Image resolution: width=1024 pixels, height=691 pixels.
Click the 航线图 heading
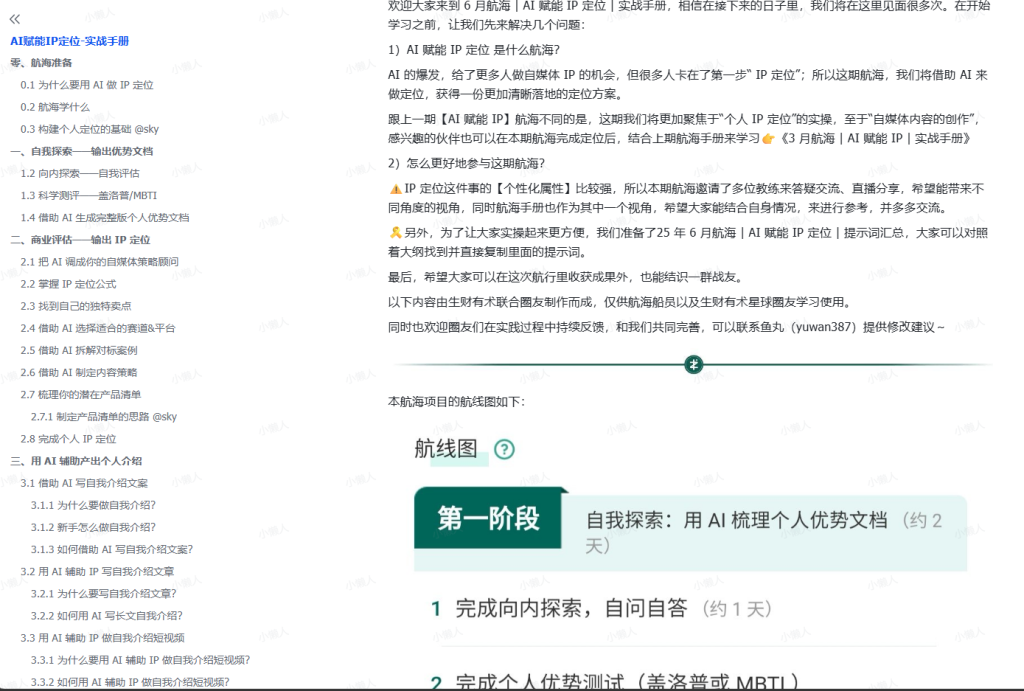(445, 449)
